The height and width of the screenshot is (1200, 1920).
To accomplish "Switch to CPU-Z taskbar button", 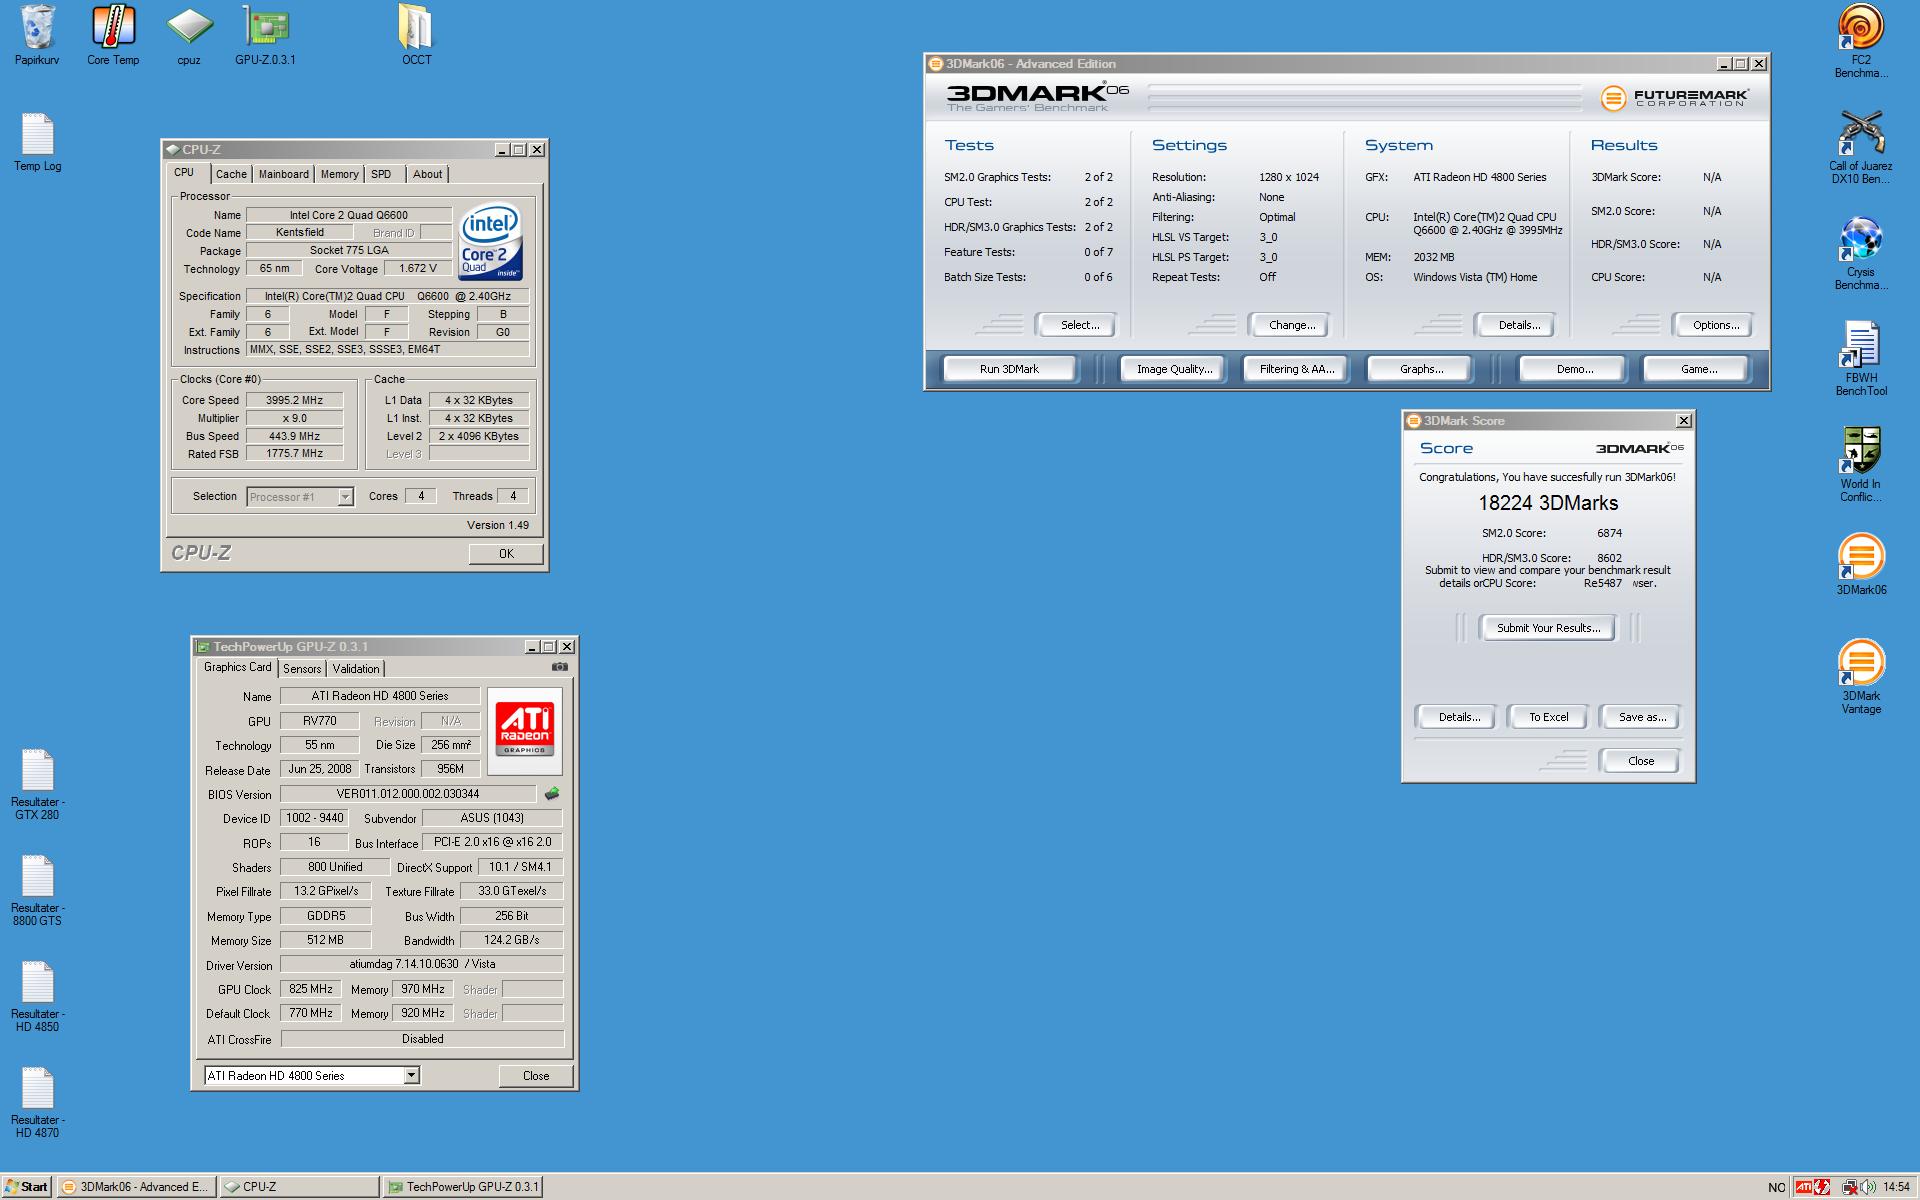I will tap(298, 1187).
